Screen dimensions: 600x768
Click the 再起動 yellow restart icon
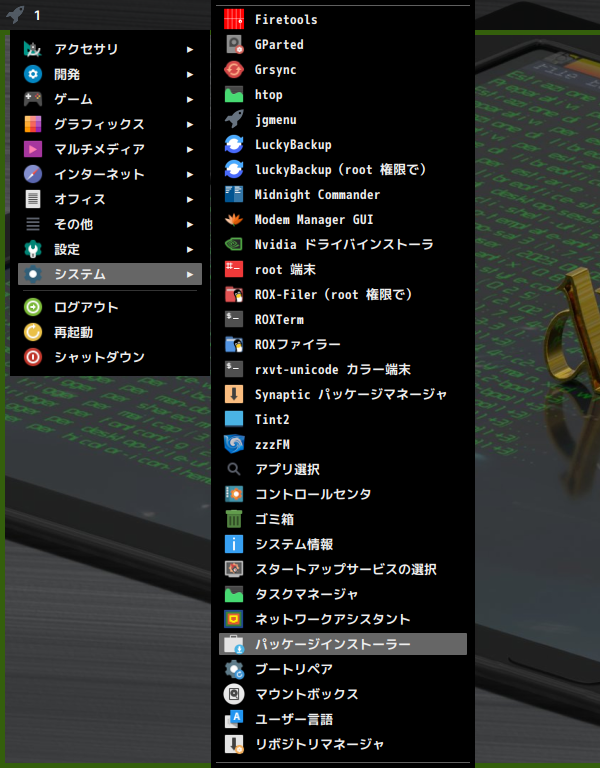coord(33,332)
